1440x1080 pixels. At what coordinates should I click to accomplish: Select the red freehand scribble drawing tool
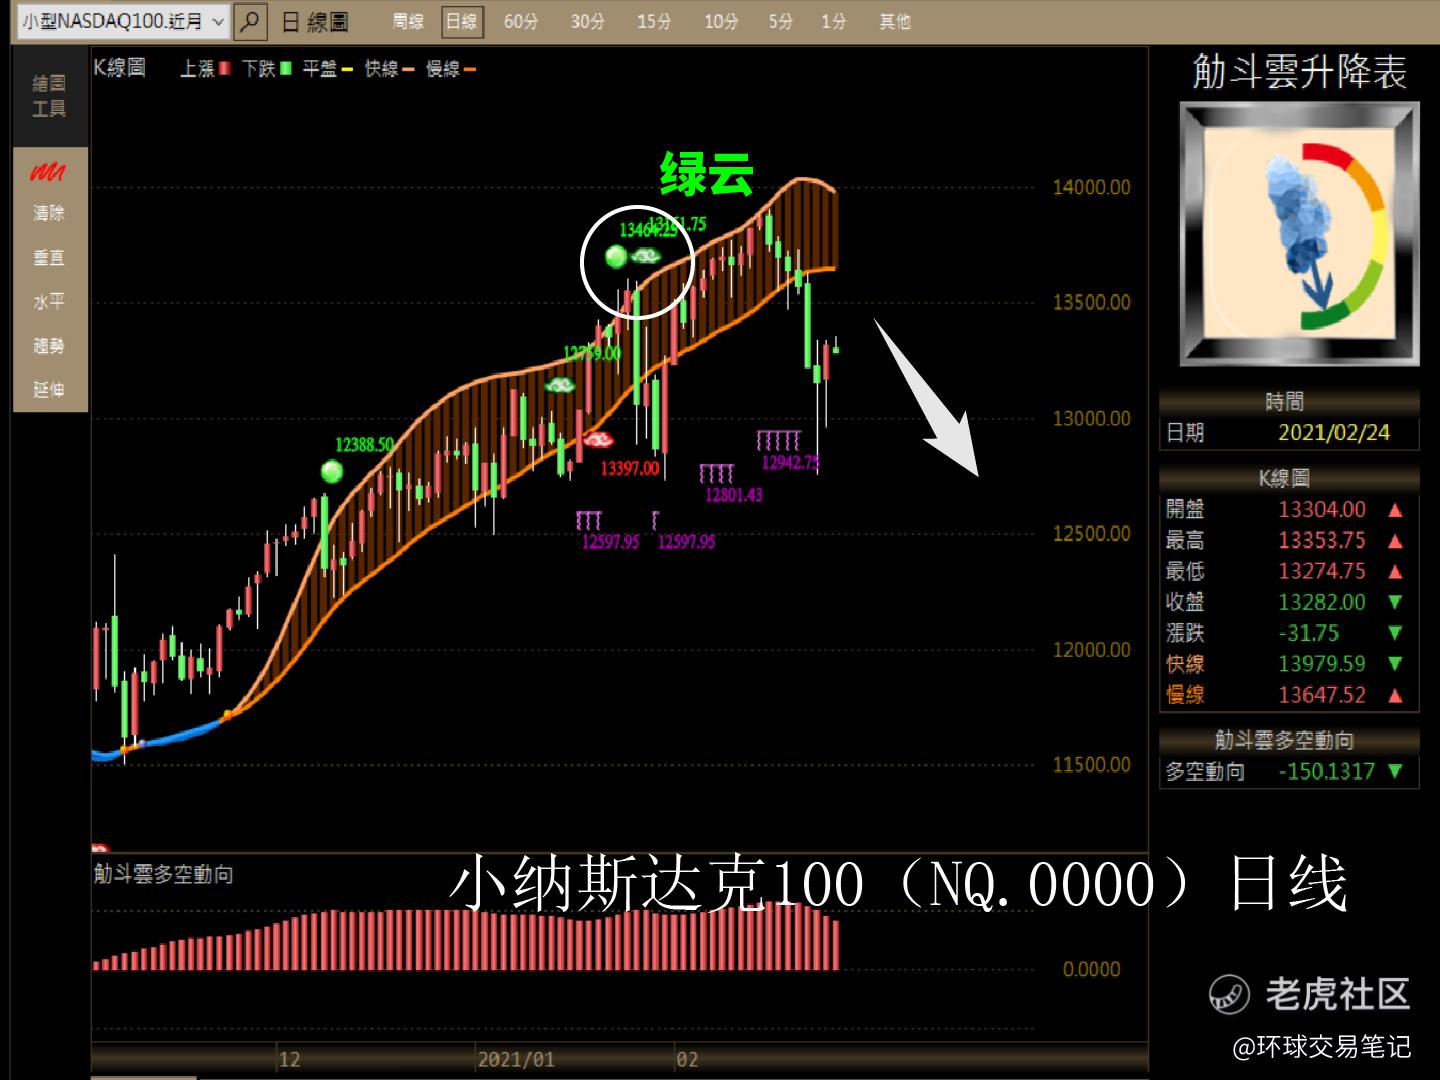point(48,172)
